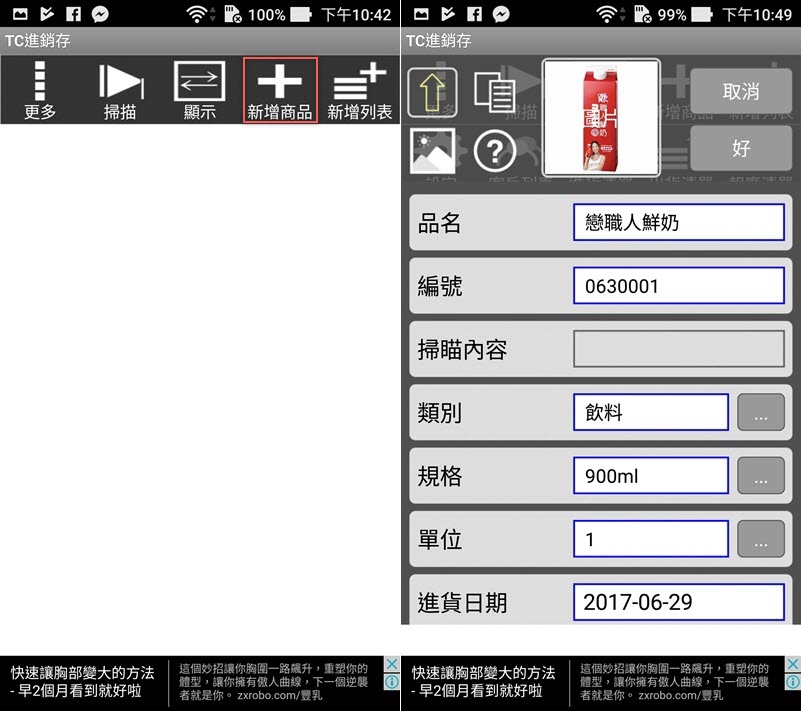
Task: Select the 掃描 barcode scan icon
Action: tap(119, 90)
